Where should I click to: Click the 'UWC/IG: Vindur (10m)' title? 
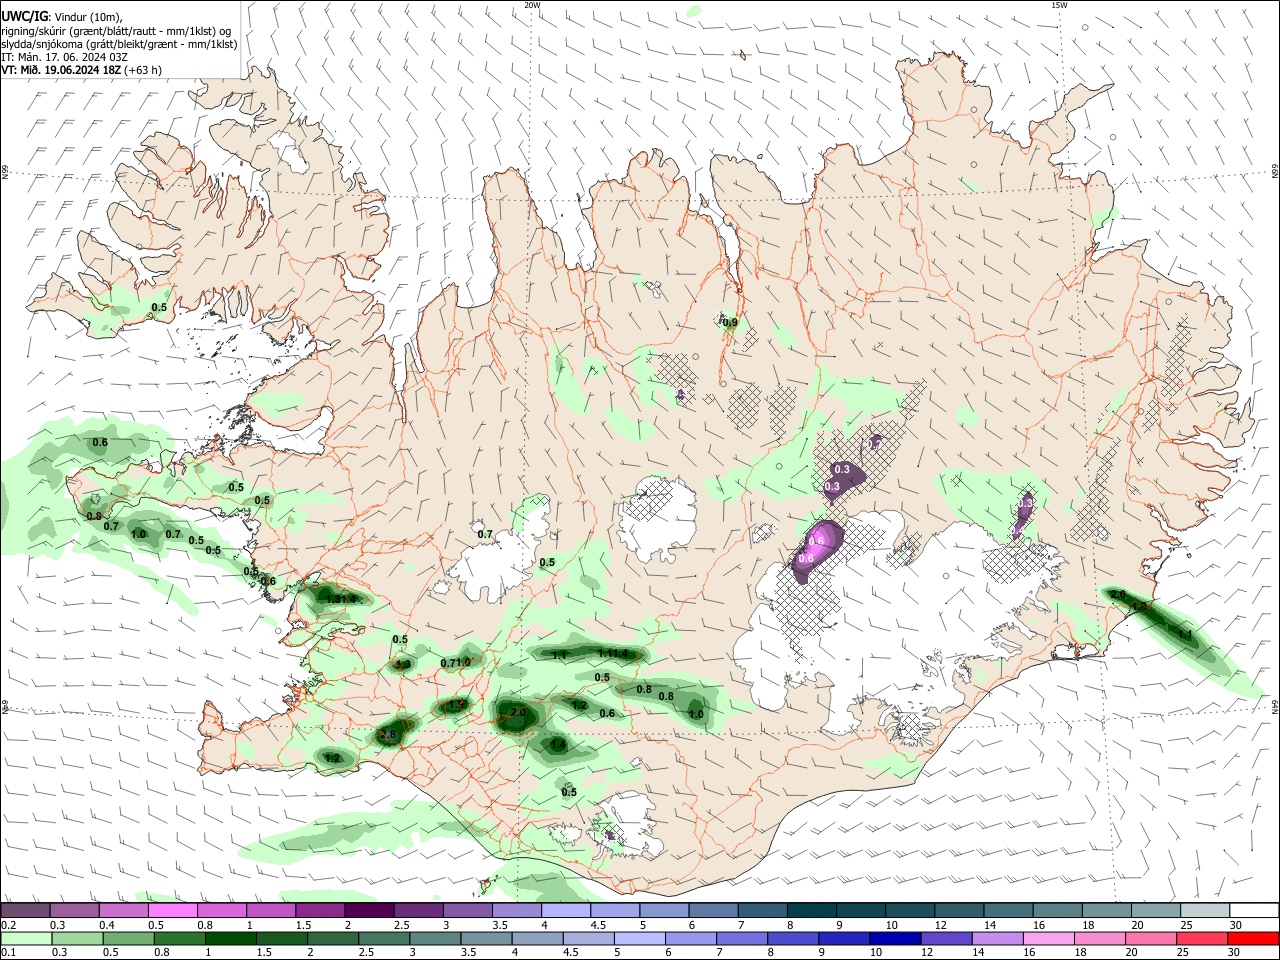click(62, 17)
